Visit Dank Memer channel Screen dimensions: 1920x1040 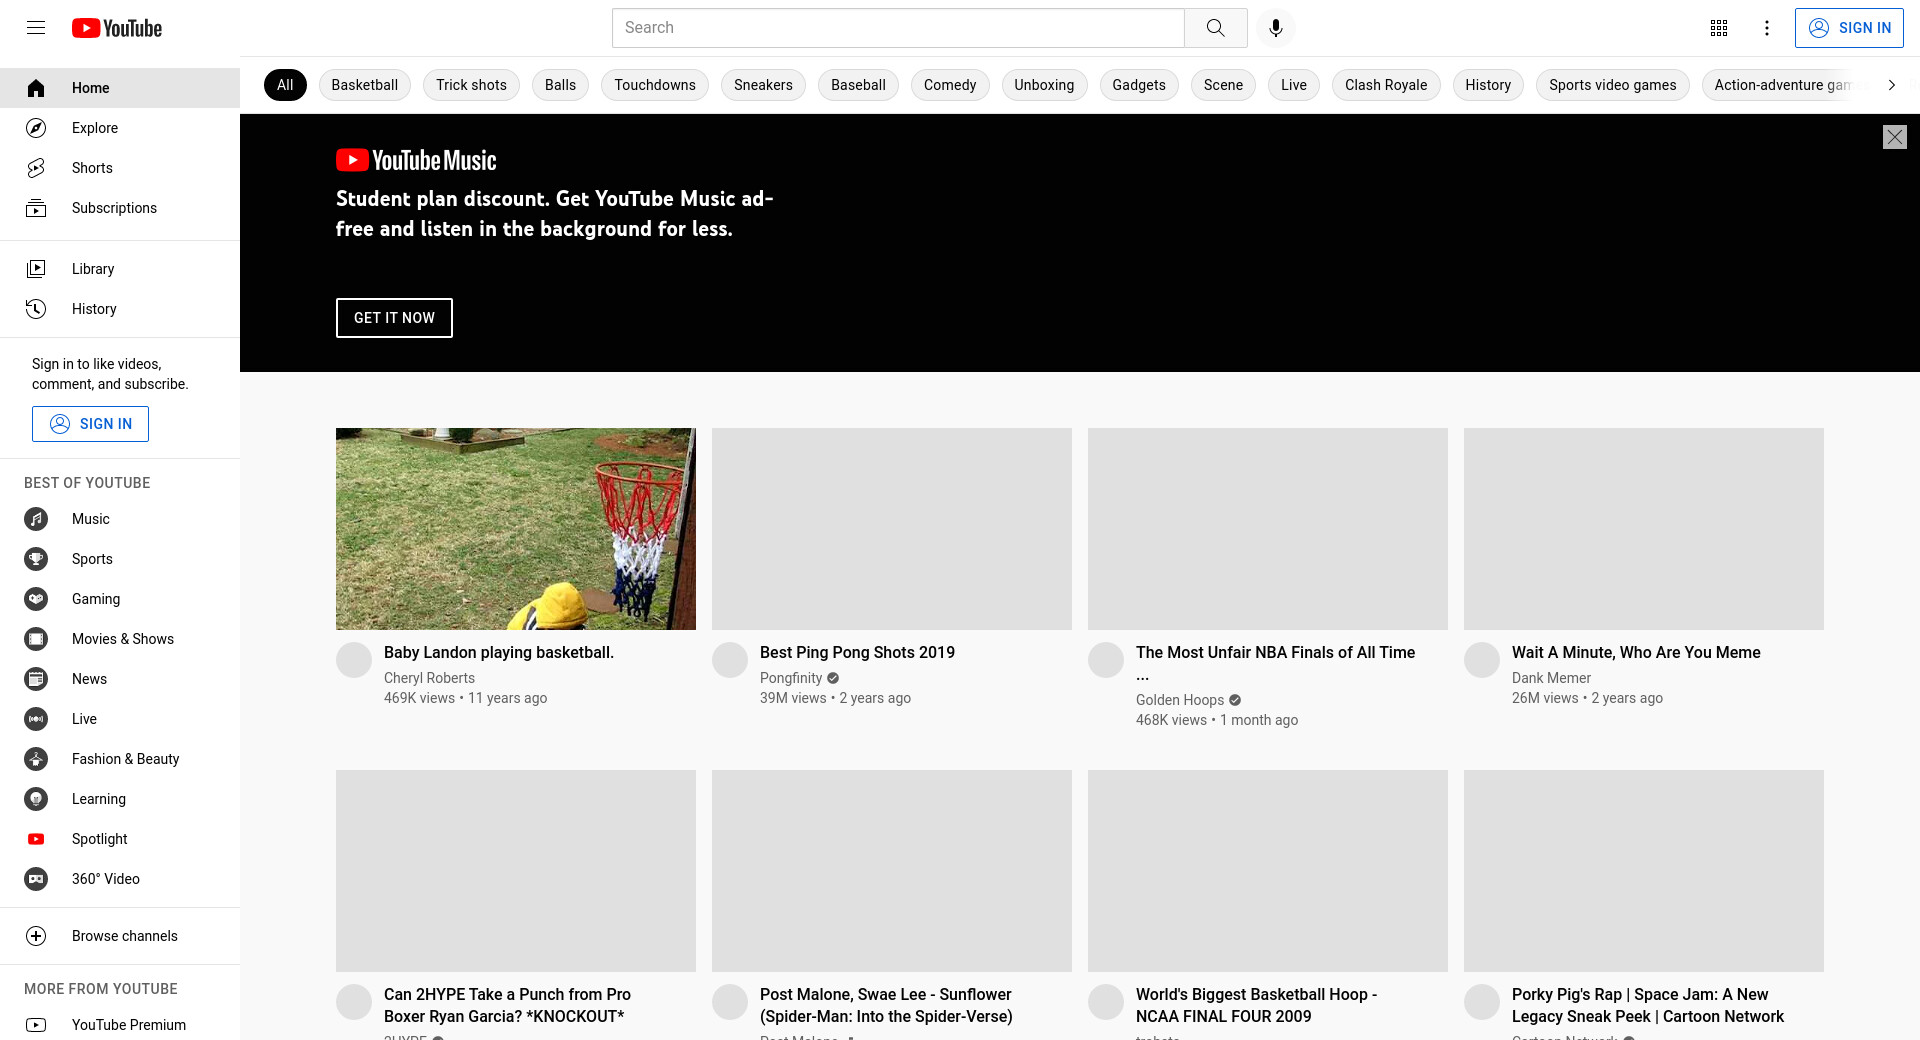pos(1551,678)
